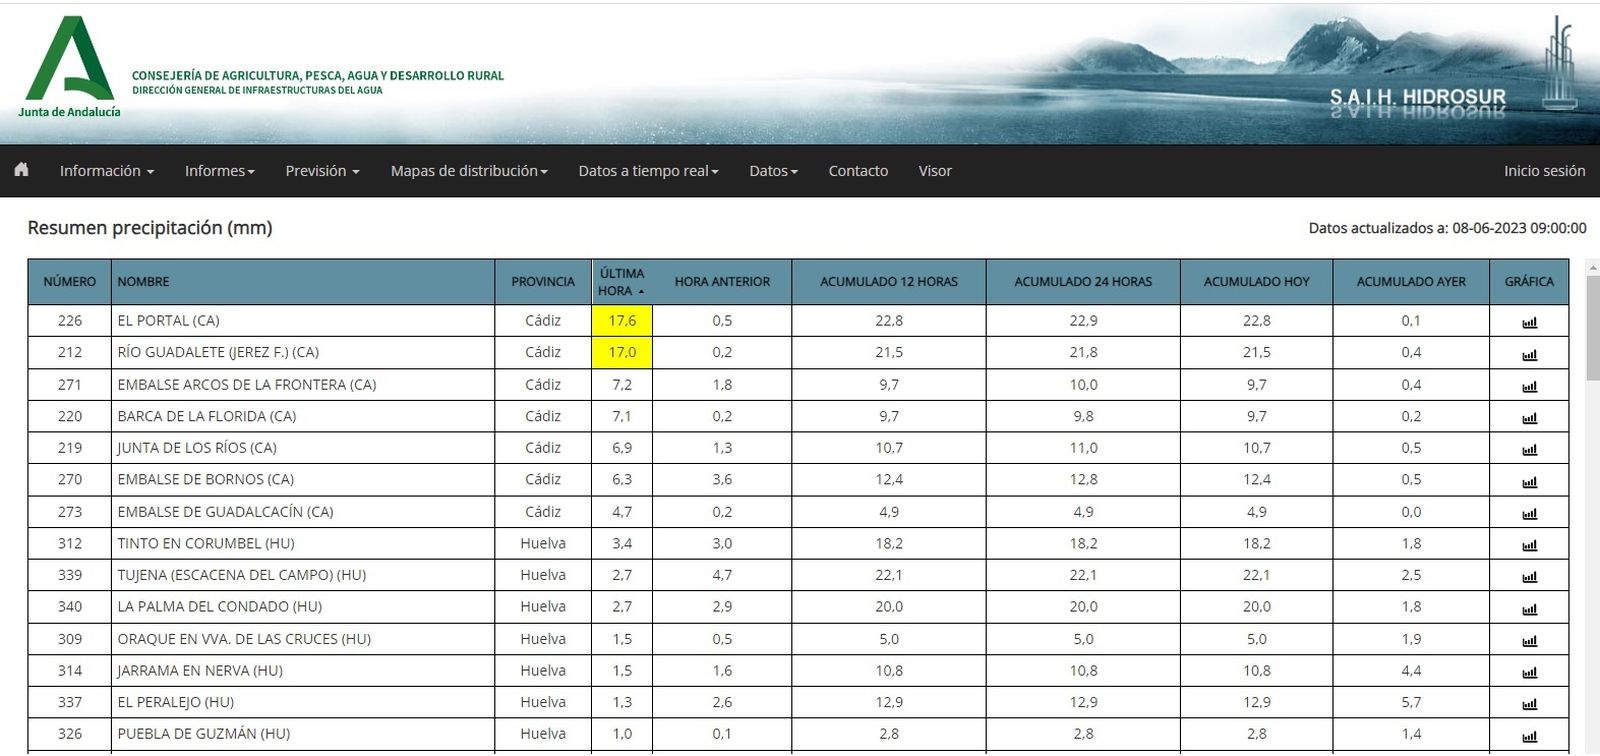Open graph for TUJENA (ESCACENA DEL CAMPO)
The width and height of the screenshot is (1600, 756).
point(1529,576)
